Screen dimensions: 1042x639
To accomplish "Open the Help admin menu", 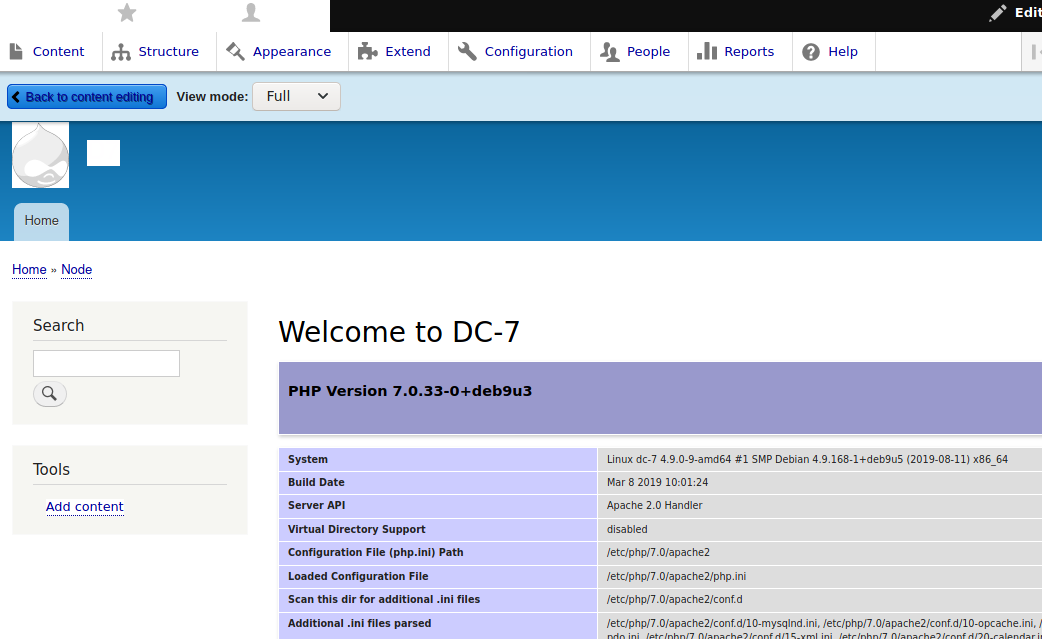I will pos(843,52).
